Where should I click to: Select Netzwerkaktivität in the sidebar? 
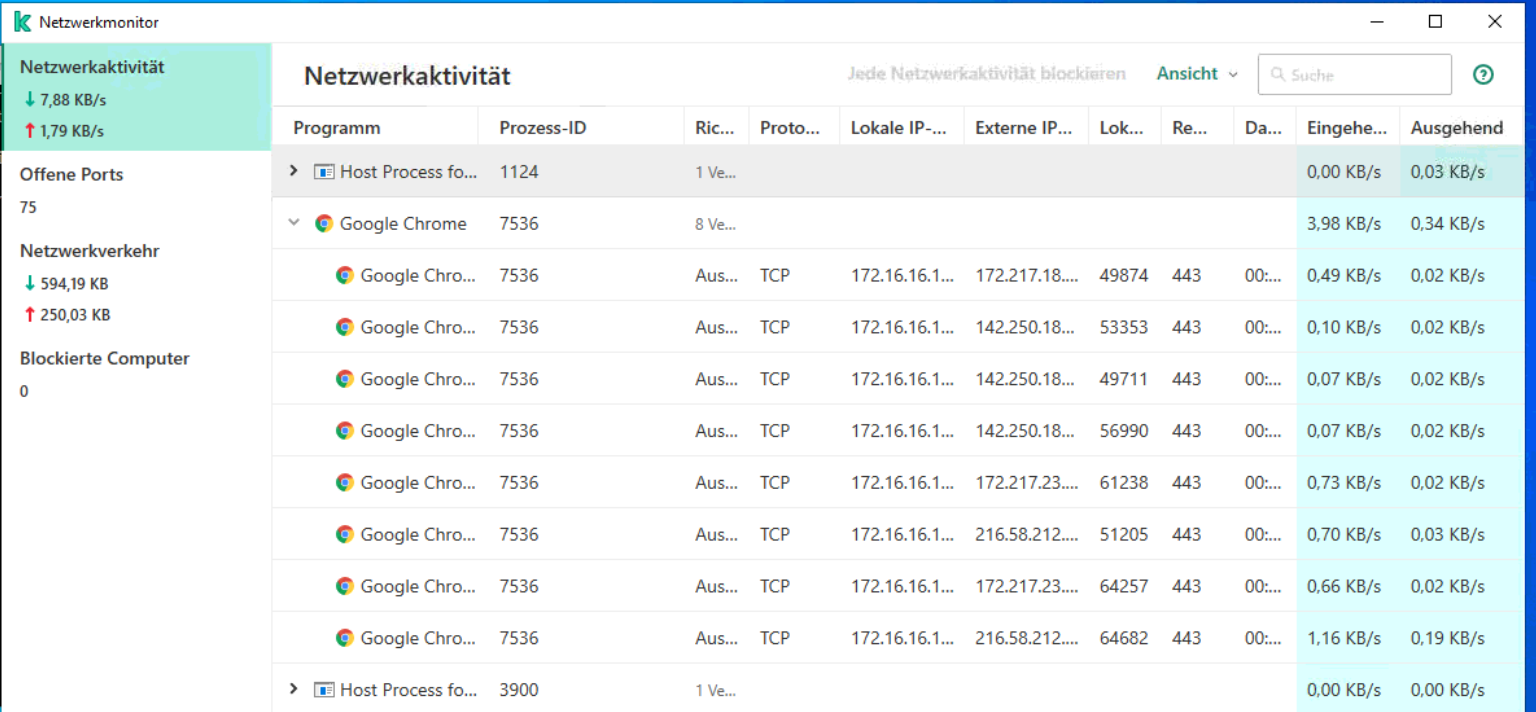pos(92,68)
